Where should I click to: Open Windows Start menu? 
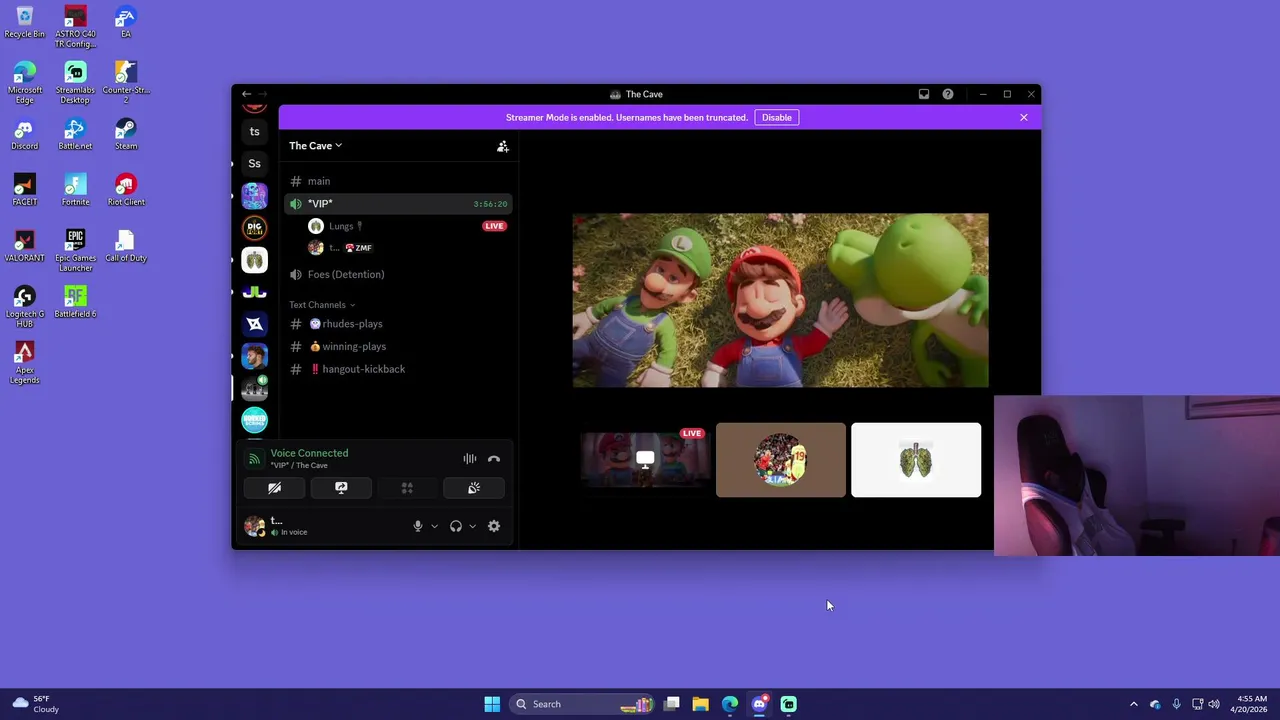492,704
